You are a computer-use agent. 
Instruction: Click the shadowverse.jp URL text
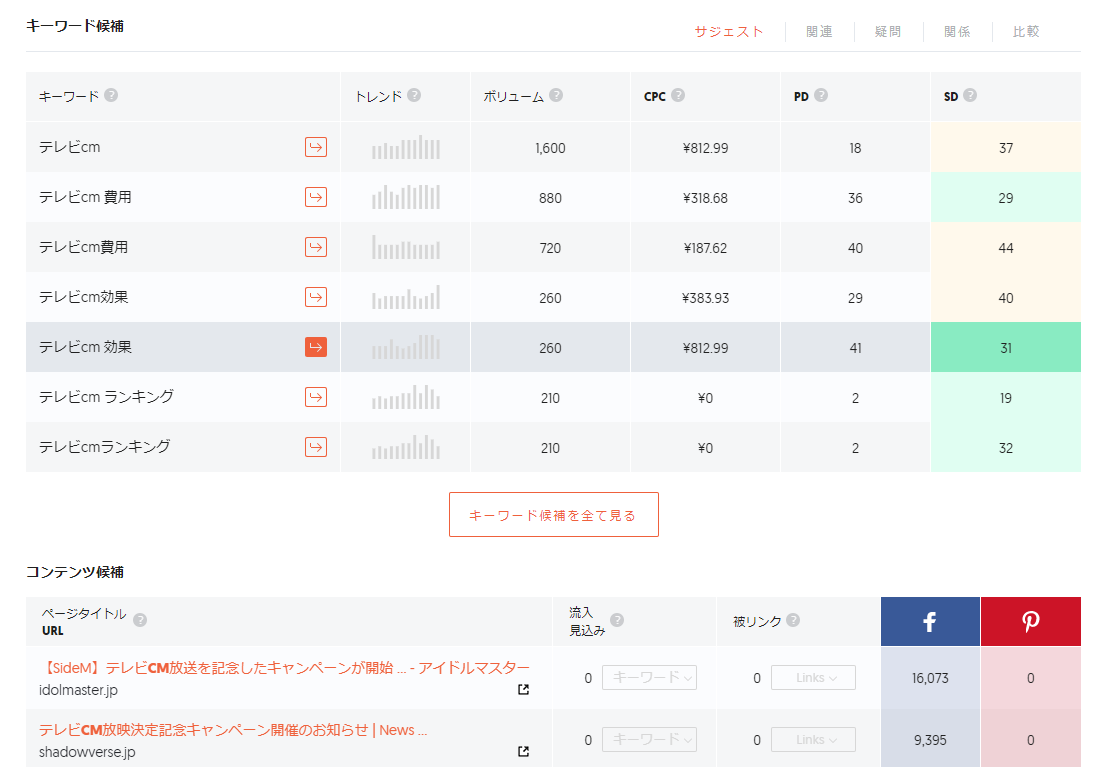click(87, 752)
